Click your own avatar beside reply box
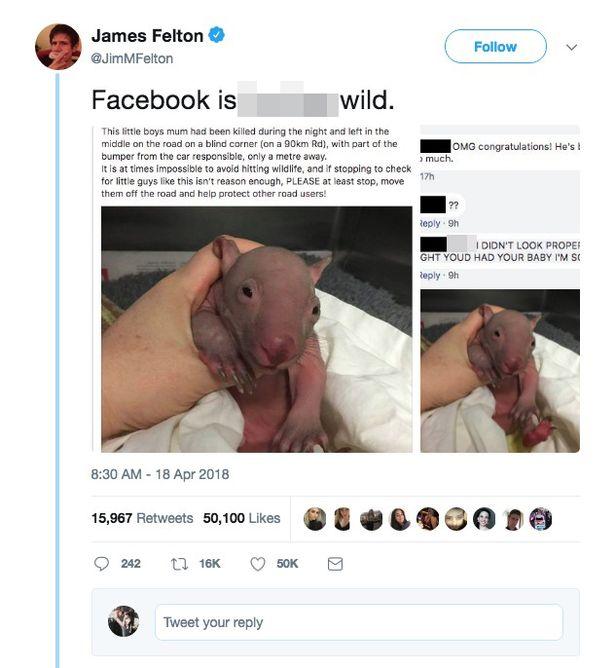This screenshot has width=615, height=668. tap(123, 621)
